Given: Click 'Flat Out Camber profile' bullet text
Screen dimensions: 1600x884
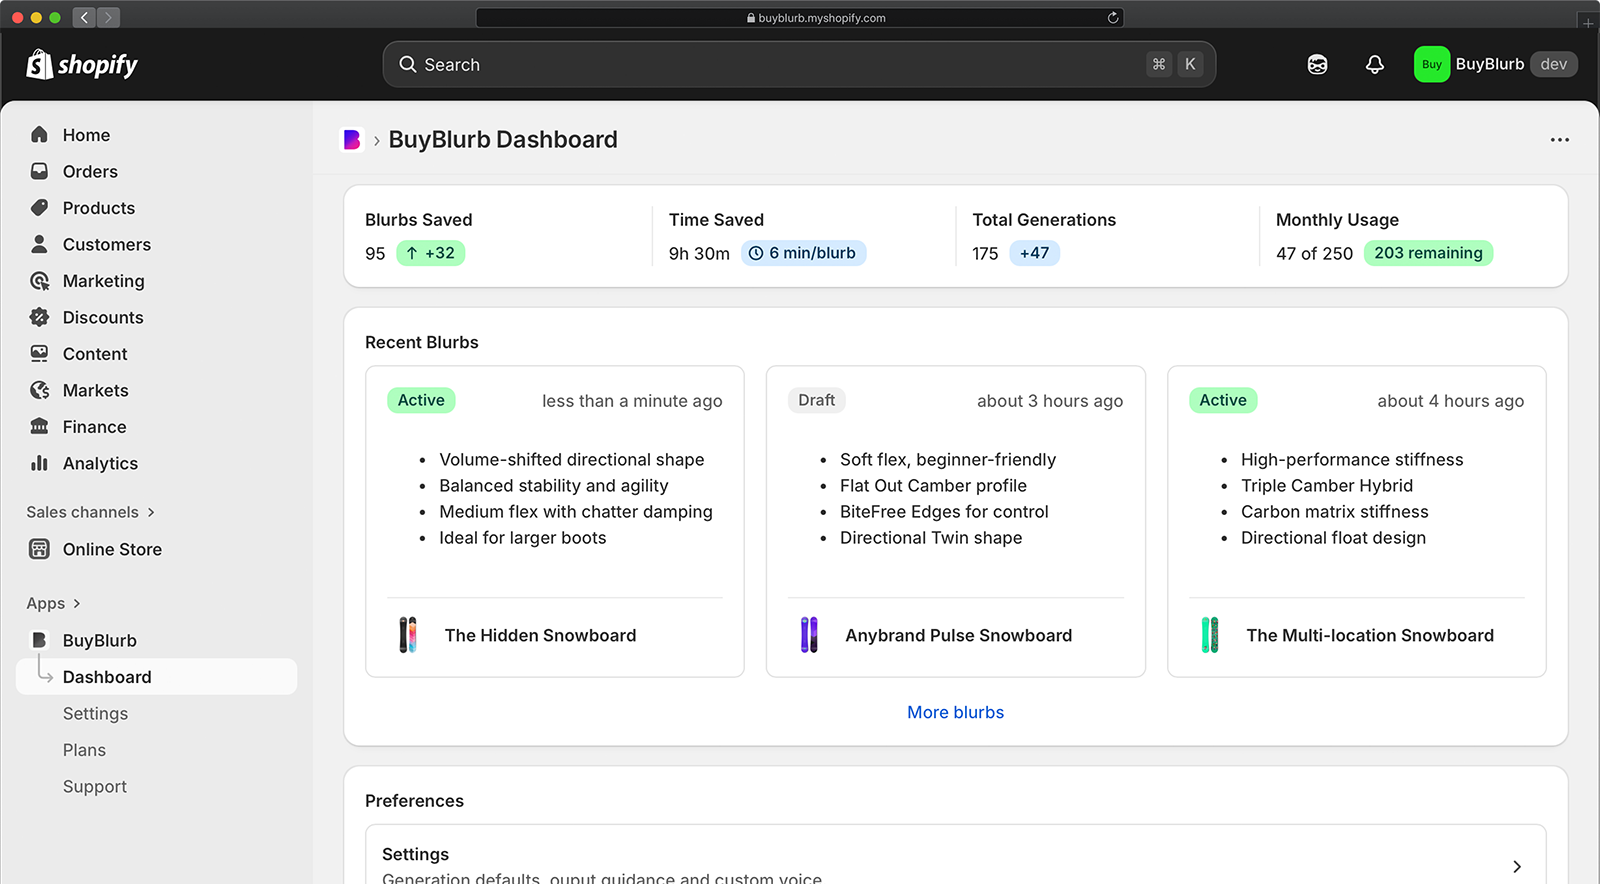Looking at the screenshot, I should click(x=933, y=485).
